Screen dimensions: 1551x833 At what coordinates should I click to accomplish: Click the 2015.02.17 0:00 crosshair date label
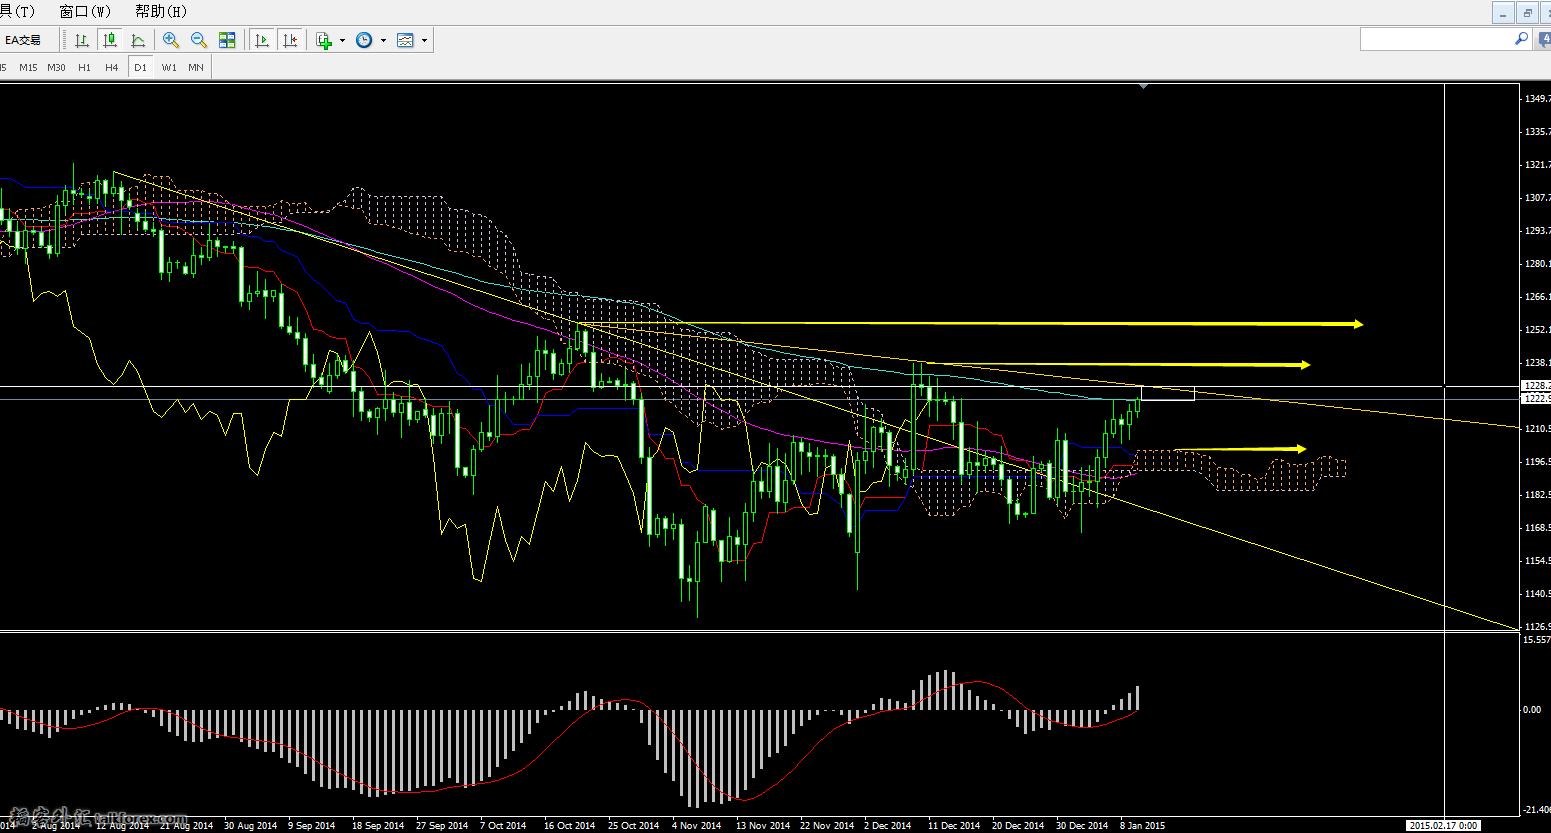click(x=1443, y=826)
